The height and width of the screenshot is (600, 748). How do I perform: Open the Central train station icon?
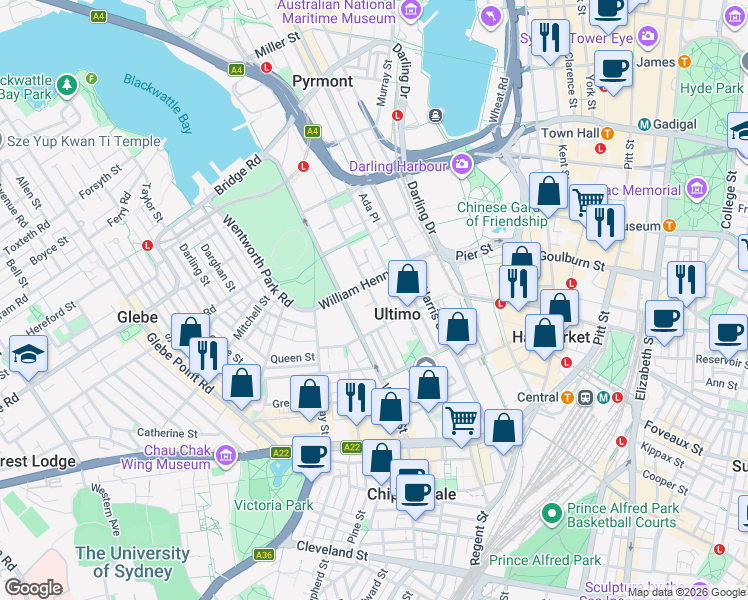585,397
